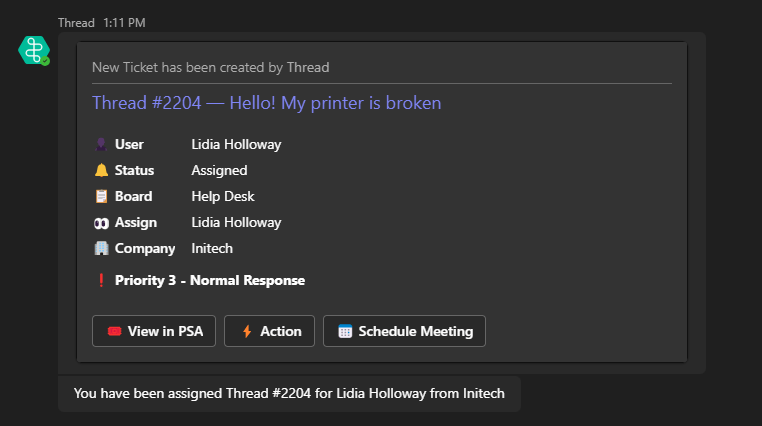This screenshot has height=426, width=762.
Task: Select the 1:11 PM message timestamp
Action: pyautogui.click(x=124, y=23)
